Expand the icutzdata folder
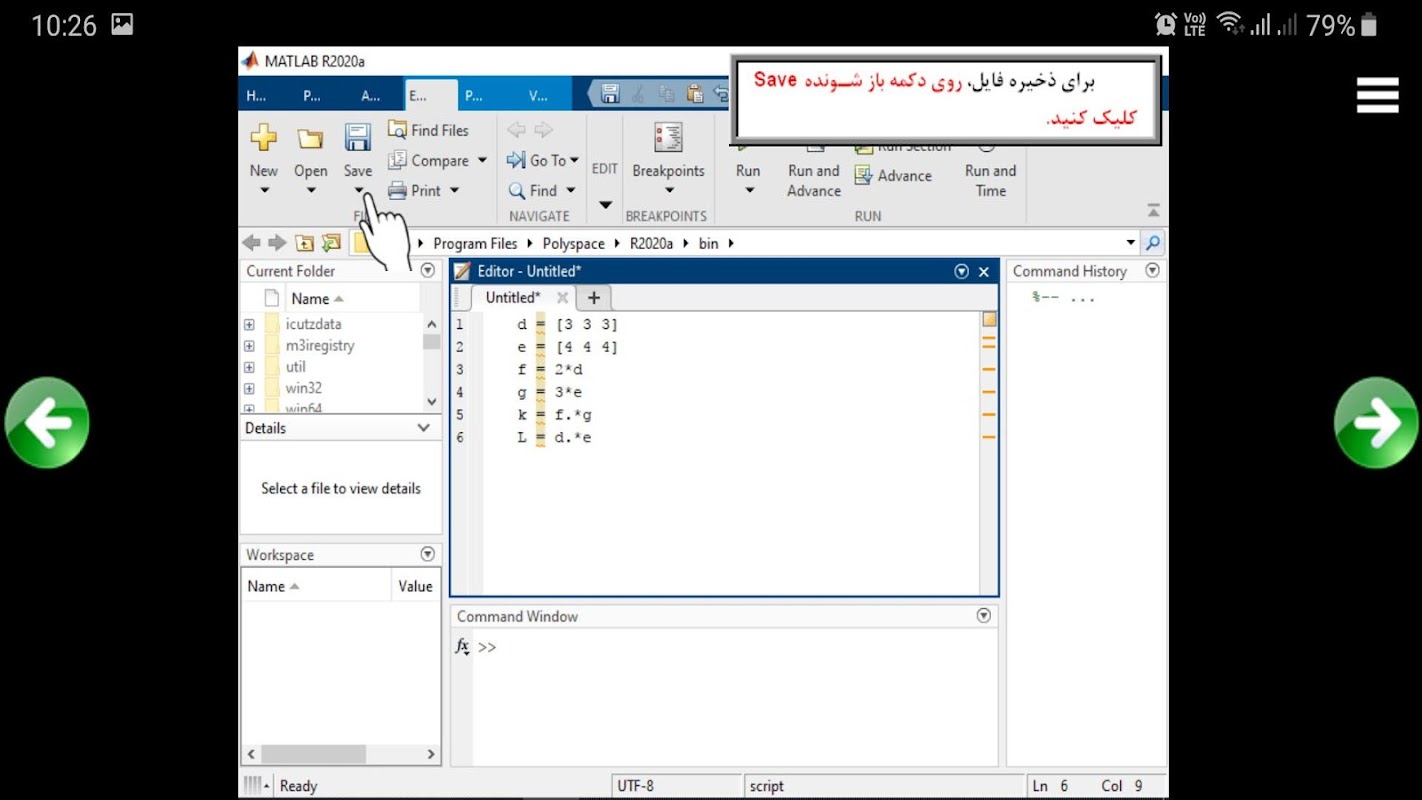The height and width of the screenshot is (800, 1422). 249,324
